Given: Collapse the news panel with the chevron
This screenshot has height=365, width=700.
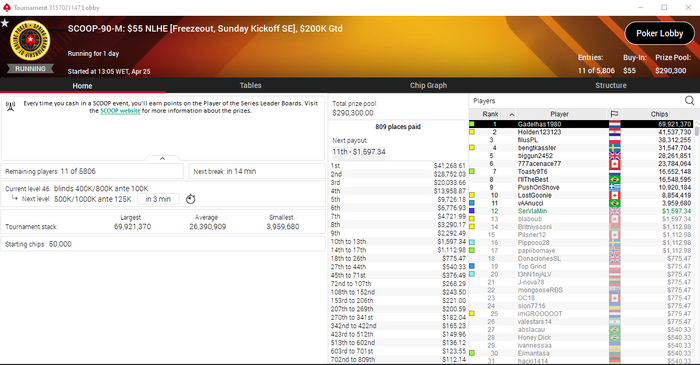Looking at the screenshot, I should click(x=162, y=158).
